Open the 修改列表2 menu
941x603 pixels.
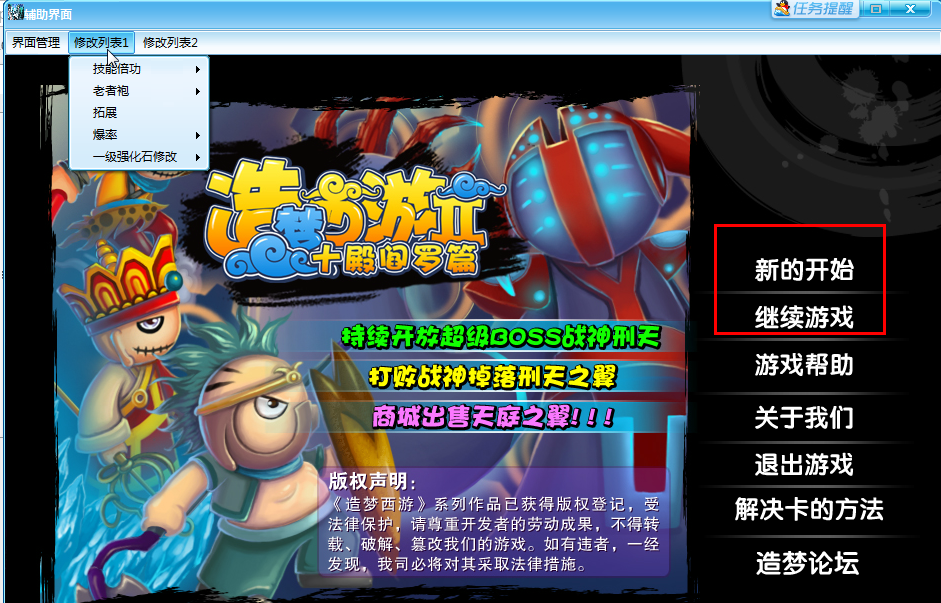pos(170,43)
